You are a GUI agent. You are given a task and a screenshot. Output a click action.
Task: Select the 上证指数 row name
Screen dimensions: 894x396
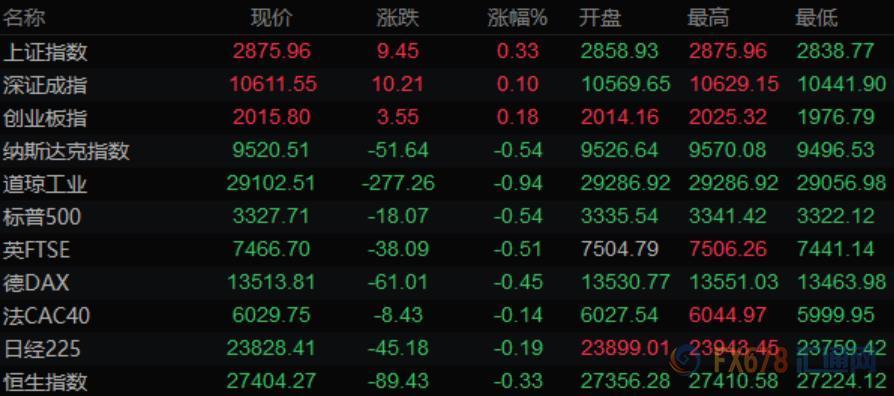click(46, 52)
